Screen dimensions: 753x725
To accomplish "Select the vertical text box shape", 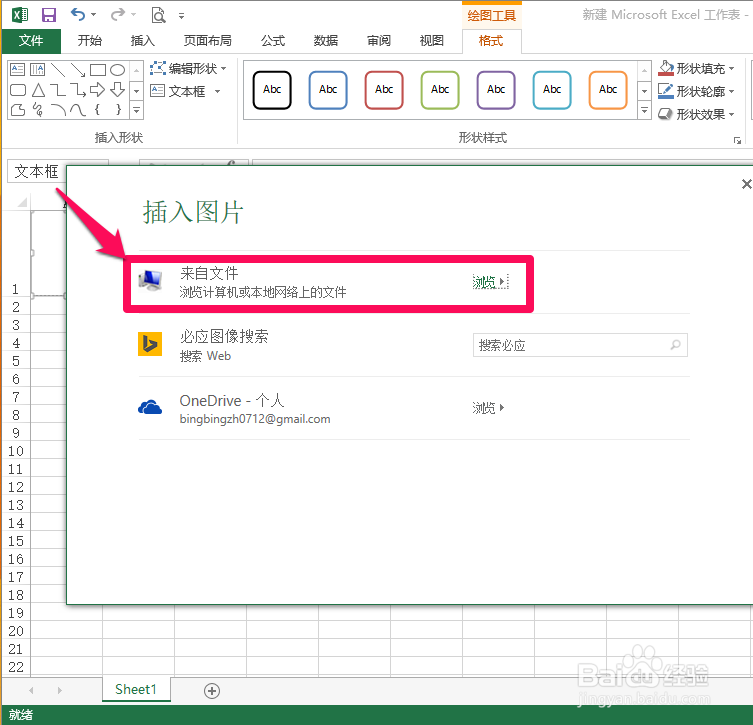I will pos(37,70).
